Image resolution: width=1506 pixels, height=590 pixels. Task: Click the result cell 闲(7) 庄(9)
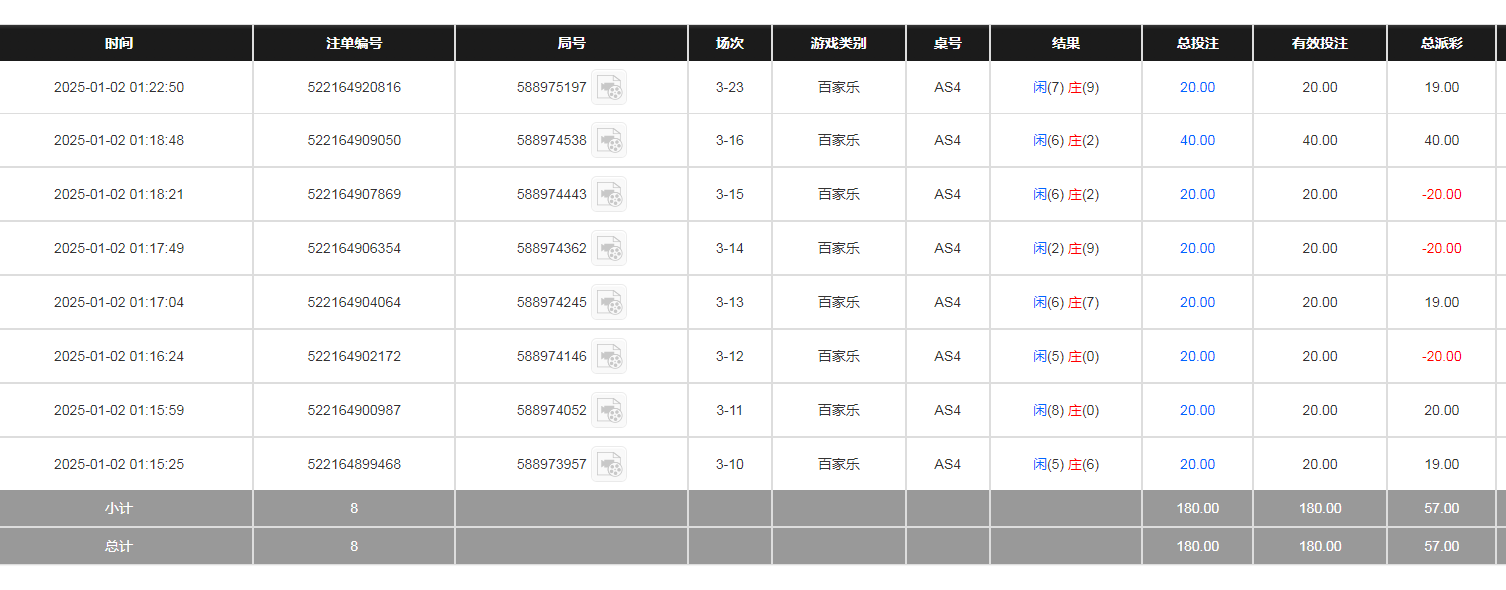pos(1066,88)
